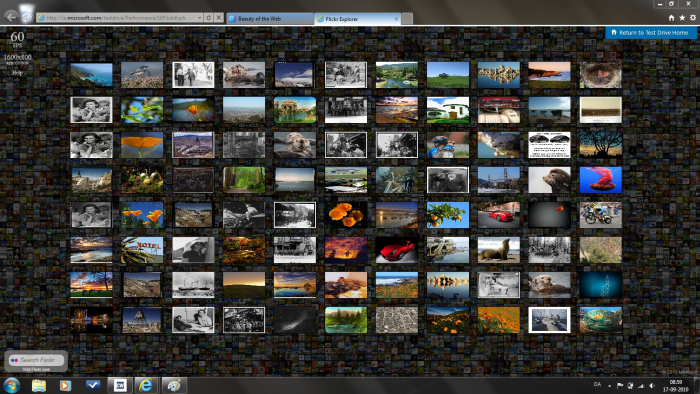Screen dimensions: 700x394
Task: Open the dark galaxy streak photo
Action: point(295,320)
